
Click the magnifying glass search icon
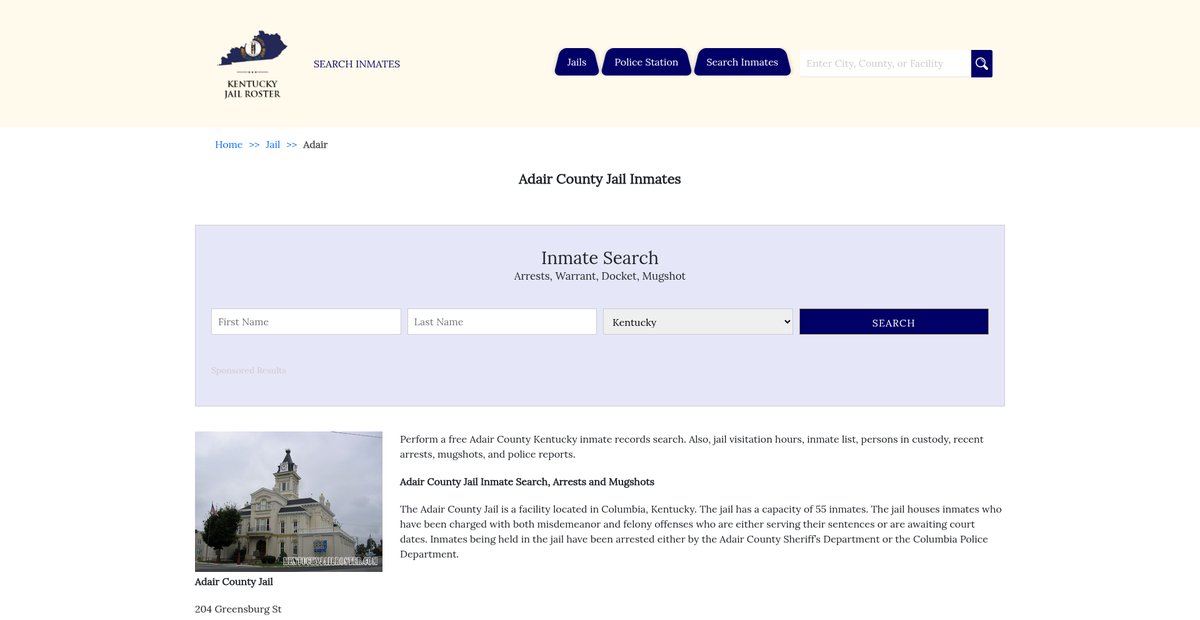coord(982,63)
